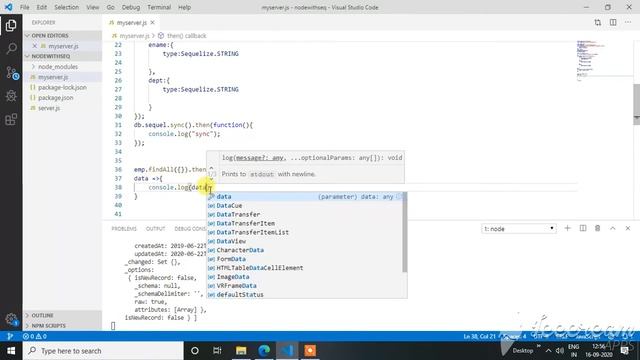The image size is (640, 360).
Task: Maximize the terminal panel size
Action: pyautogui.click(x=613, y=229)
